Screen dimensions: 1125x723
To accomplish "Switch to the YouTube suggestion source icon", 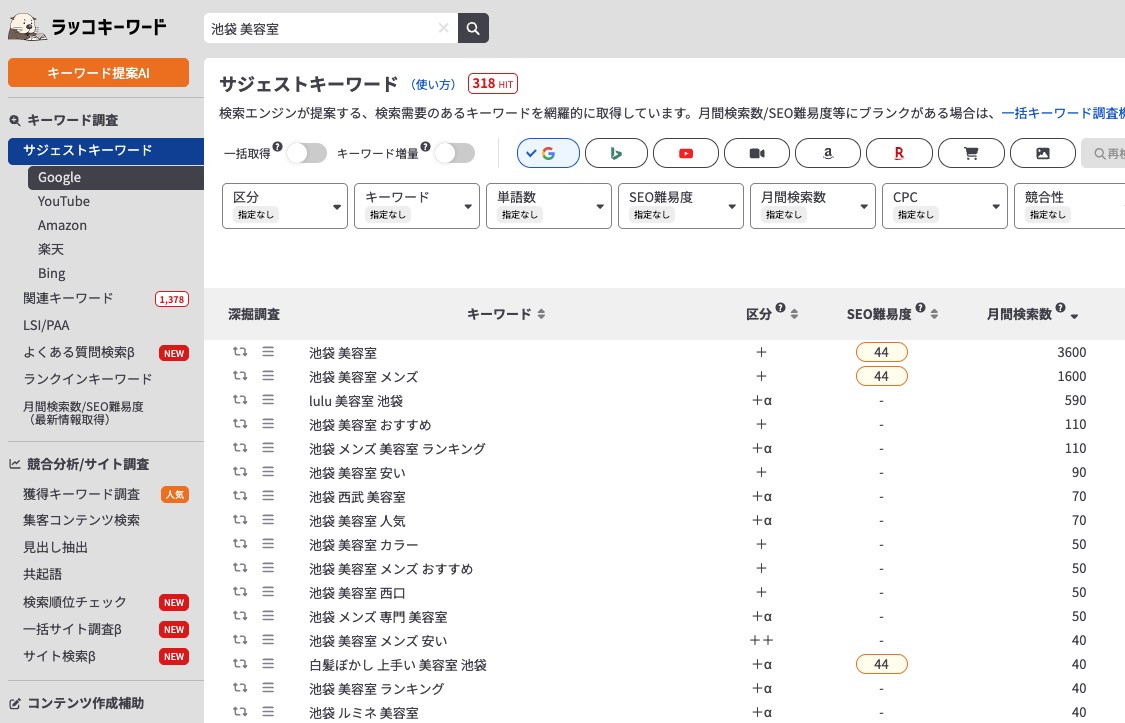I will coord(686,153).
